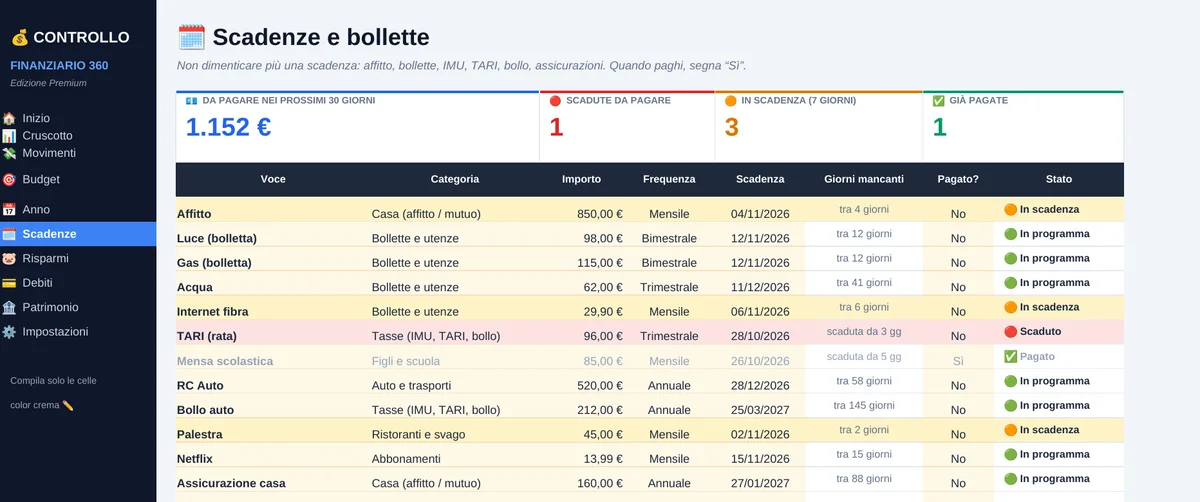Select Frequenza cell Bimestrale for Gas (bolletta)
This screenshot has width=1200, height=502.
pyautogui.click(x=669, y=259)
